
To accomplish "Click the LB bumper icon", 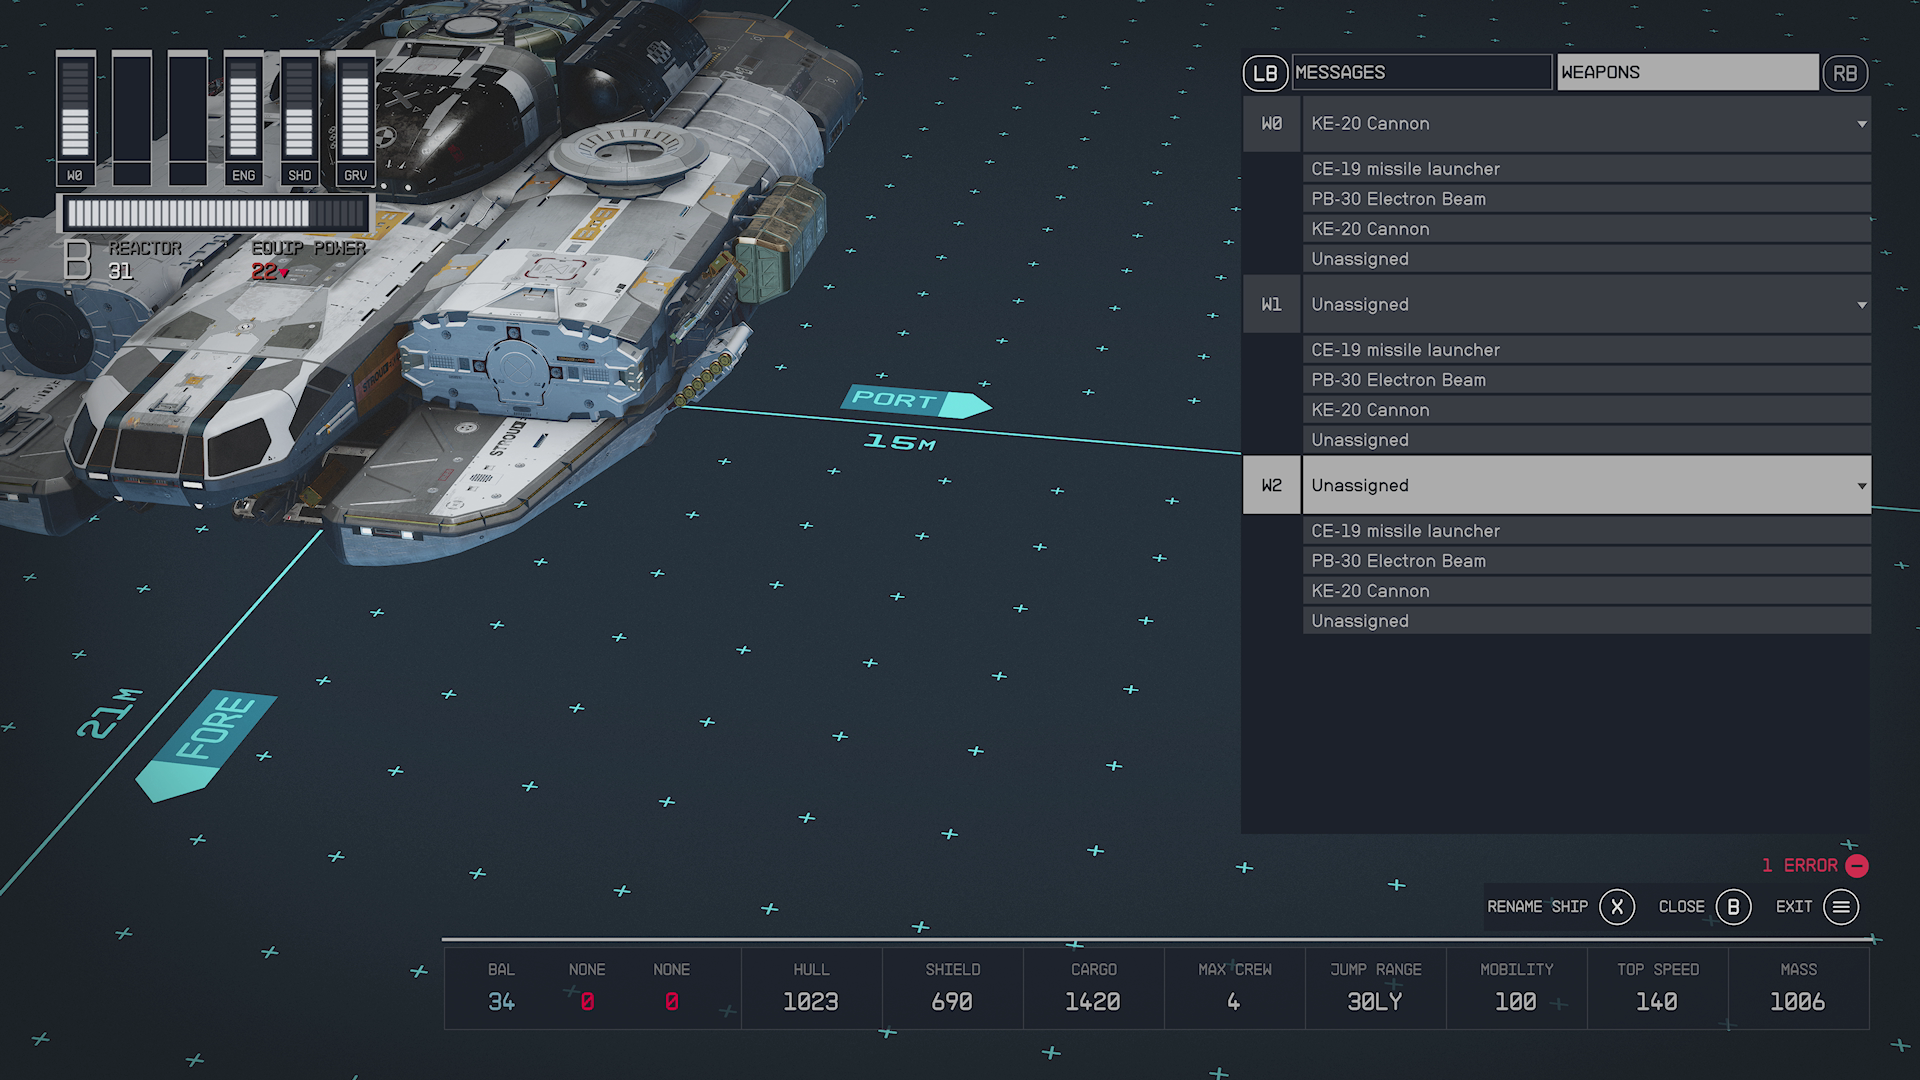I will pos(1264,73).
